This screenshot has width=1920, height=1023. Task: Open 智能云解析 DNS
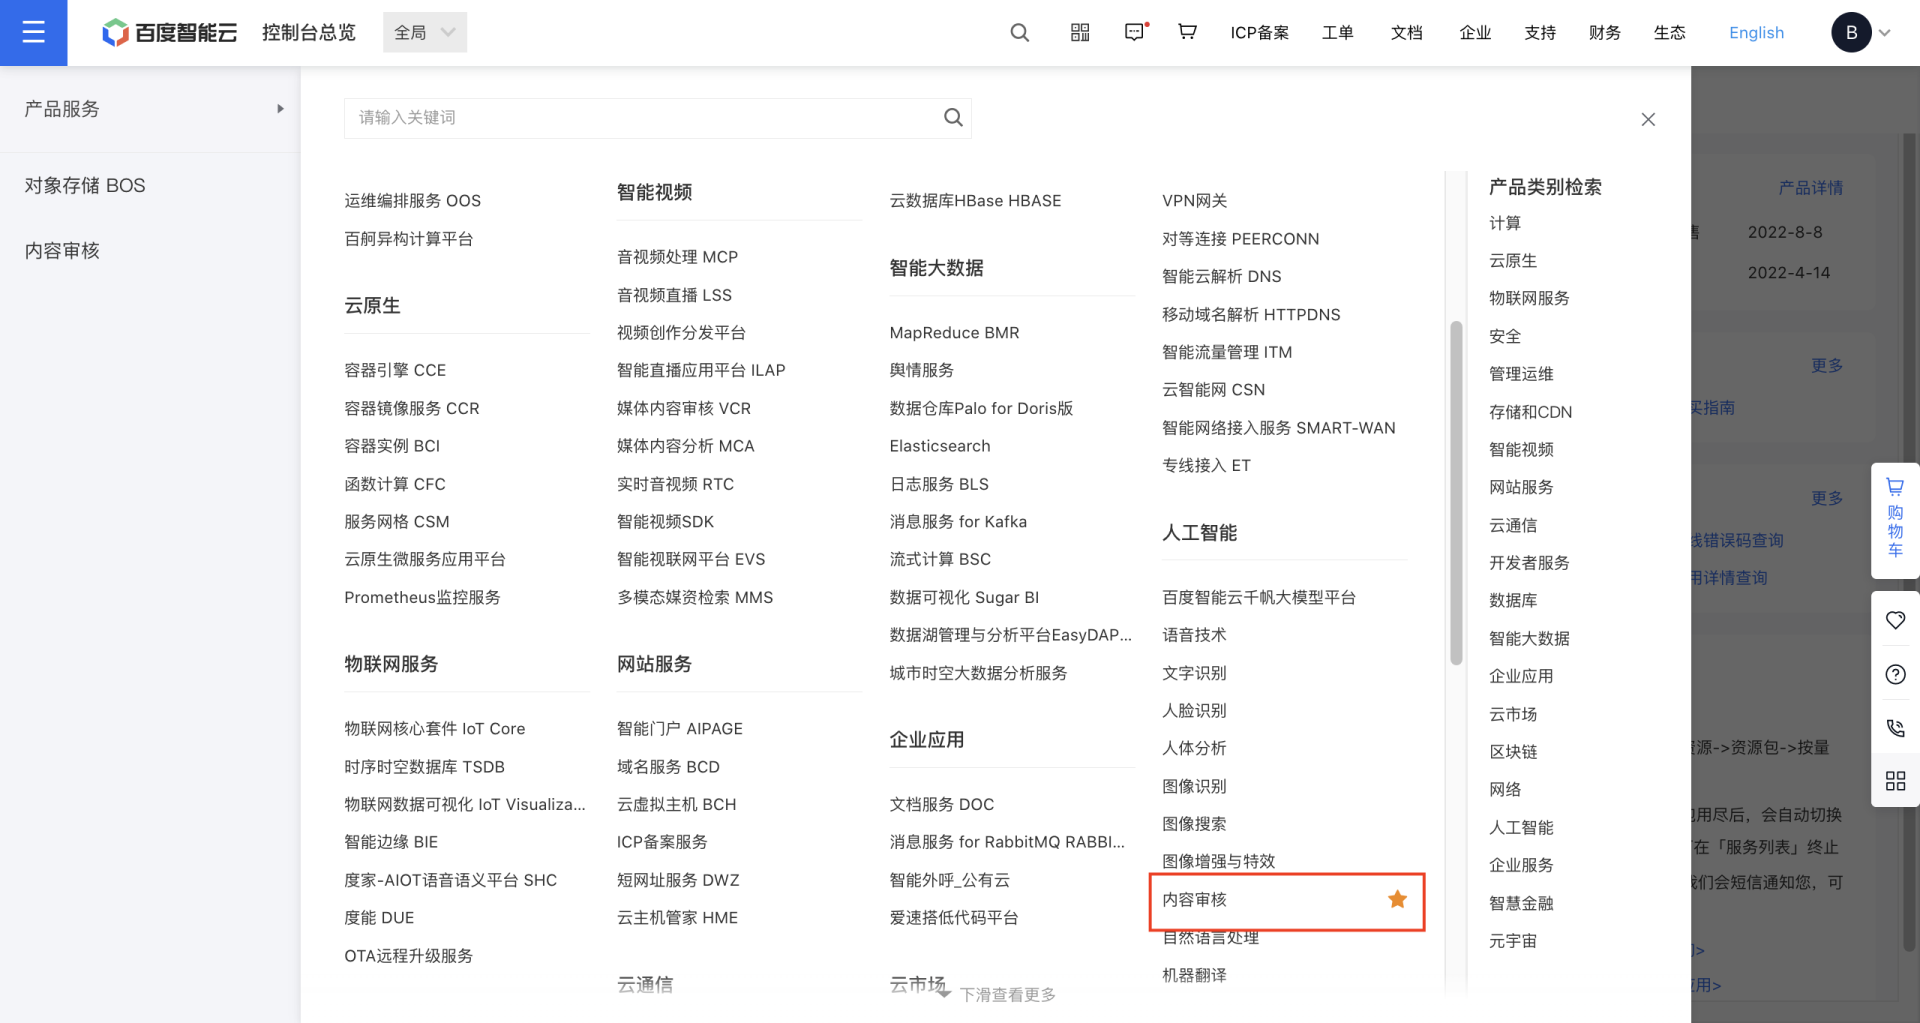coord(1221,276)
